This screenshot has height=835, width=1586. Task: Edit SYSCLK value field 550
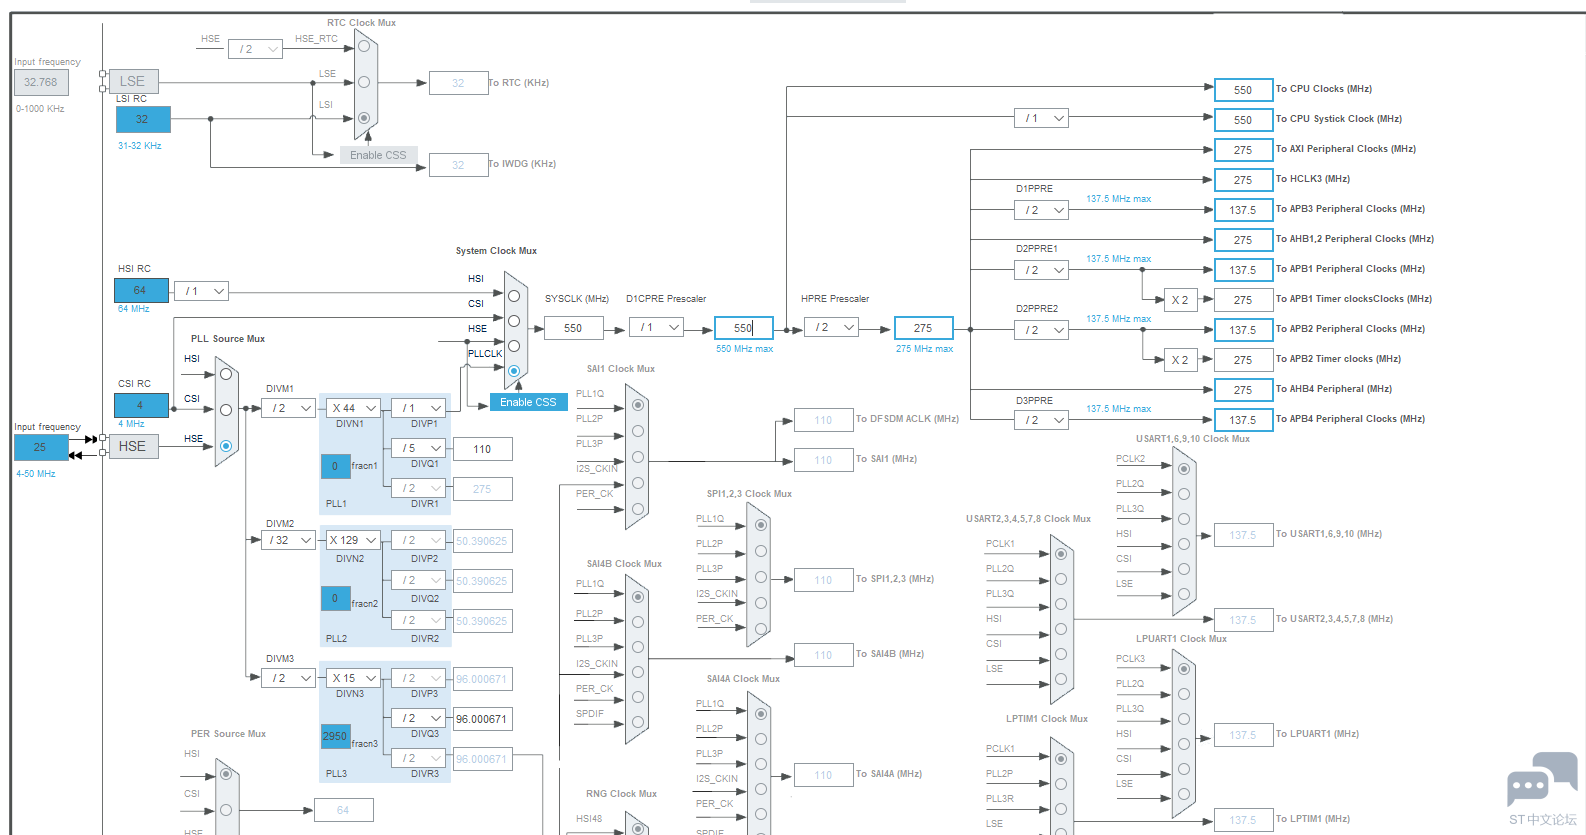point(573,328)
